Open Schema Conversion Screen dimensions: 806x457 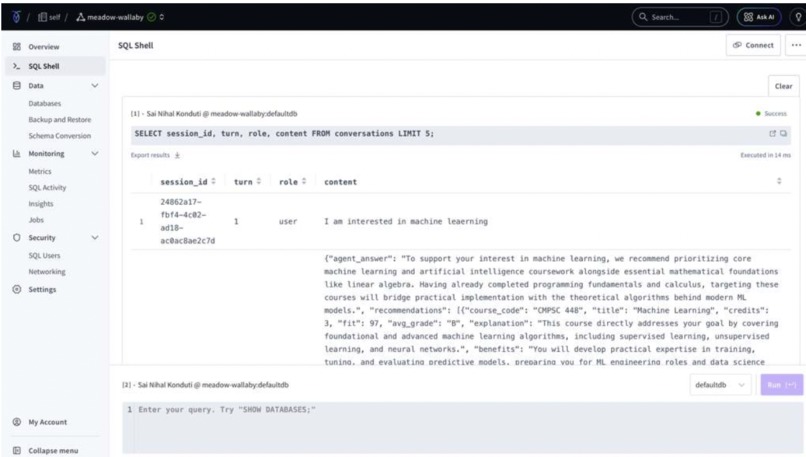(60, 136)
